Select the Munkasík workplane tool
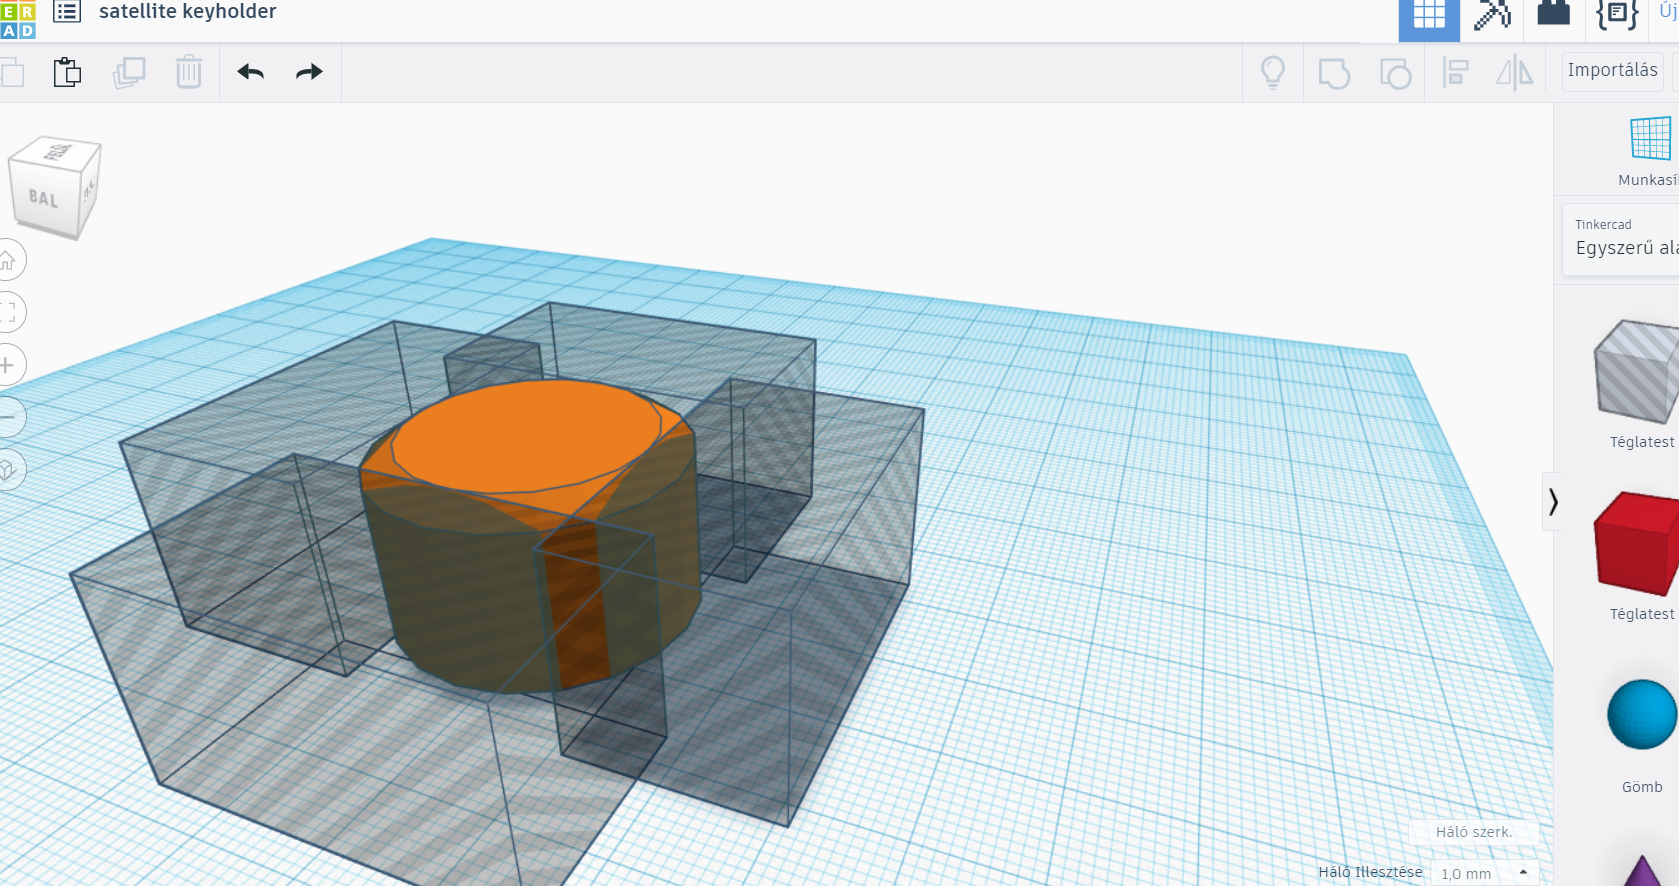 (x=1649, y=150)
